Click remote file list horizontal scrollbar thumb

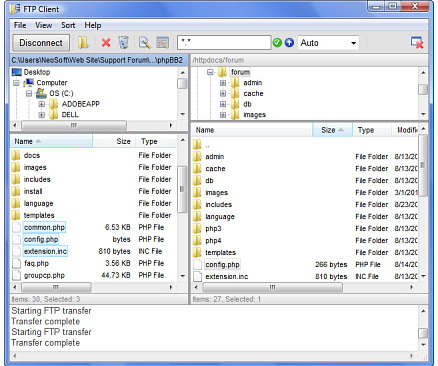coord(272,287)
